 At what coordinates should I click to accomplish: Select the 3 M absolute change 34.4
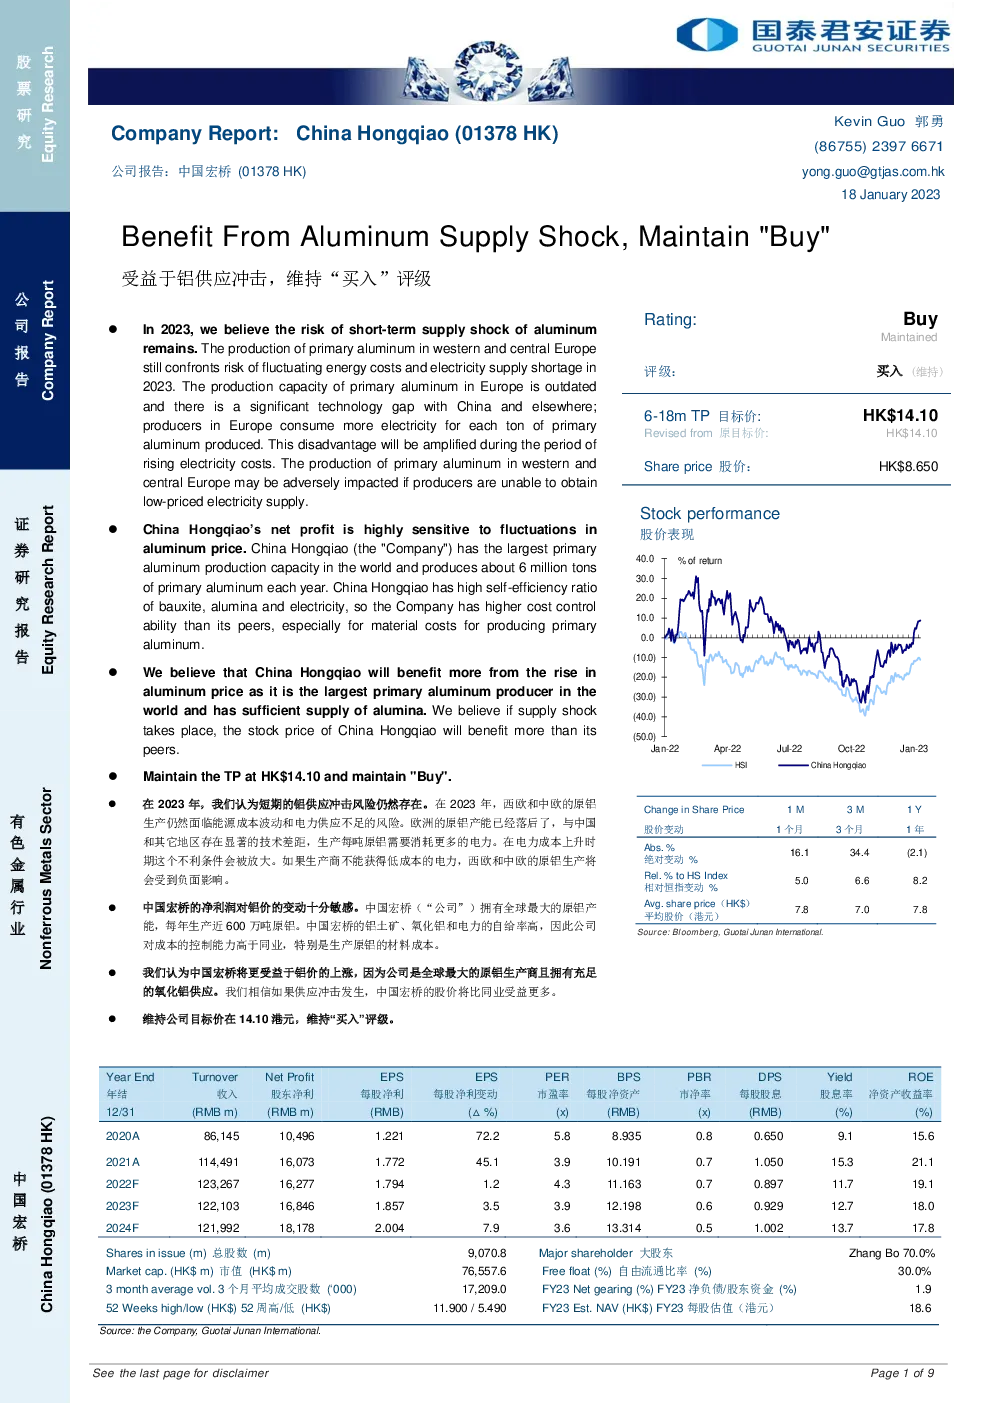[x=859, y=853]
